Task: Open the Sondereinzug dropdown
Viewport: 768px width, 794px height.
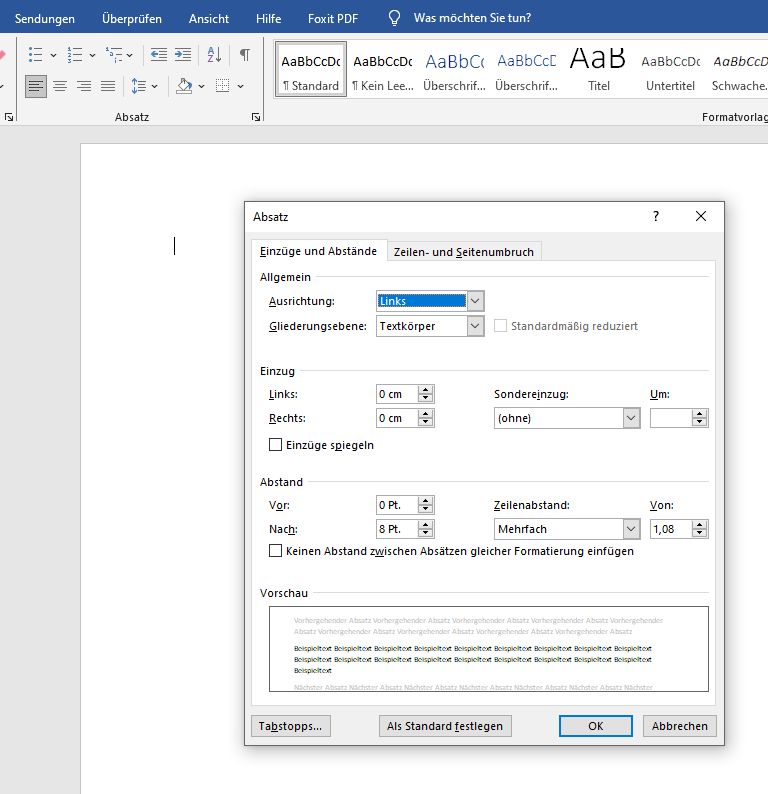Action: (631, 418)
